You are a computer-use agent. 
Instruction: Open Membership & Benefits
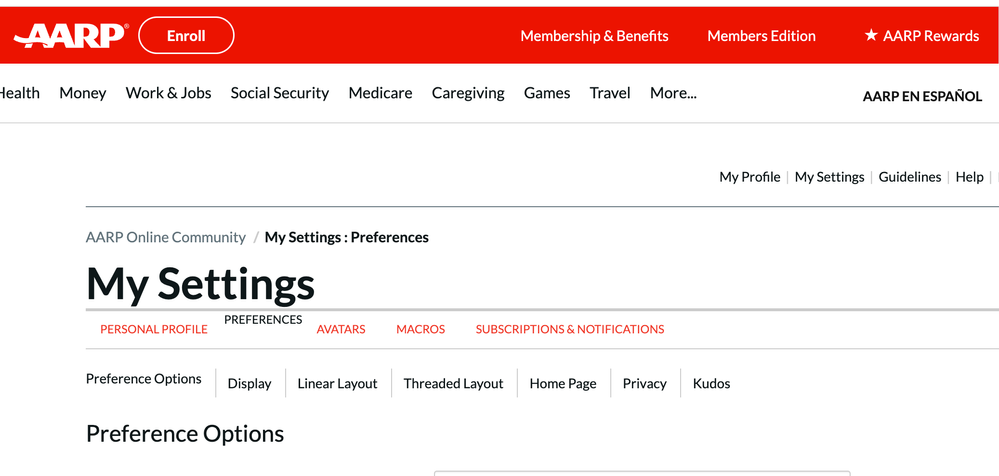pos(594,36)
